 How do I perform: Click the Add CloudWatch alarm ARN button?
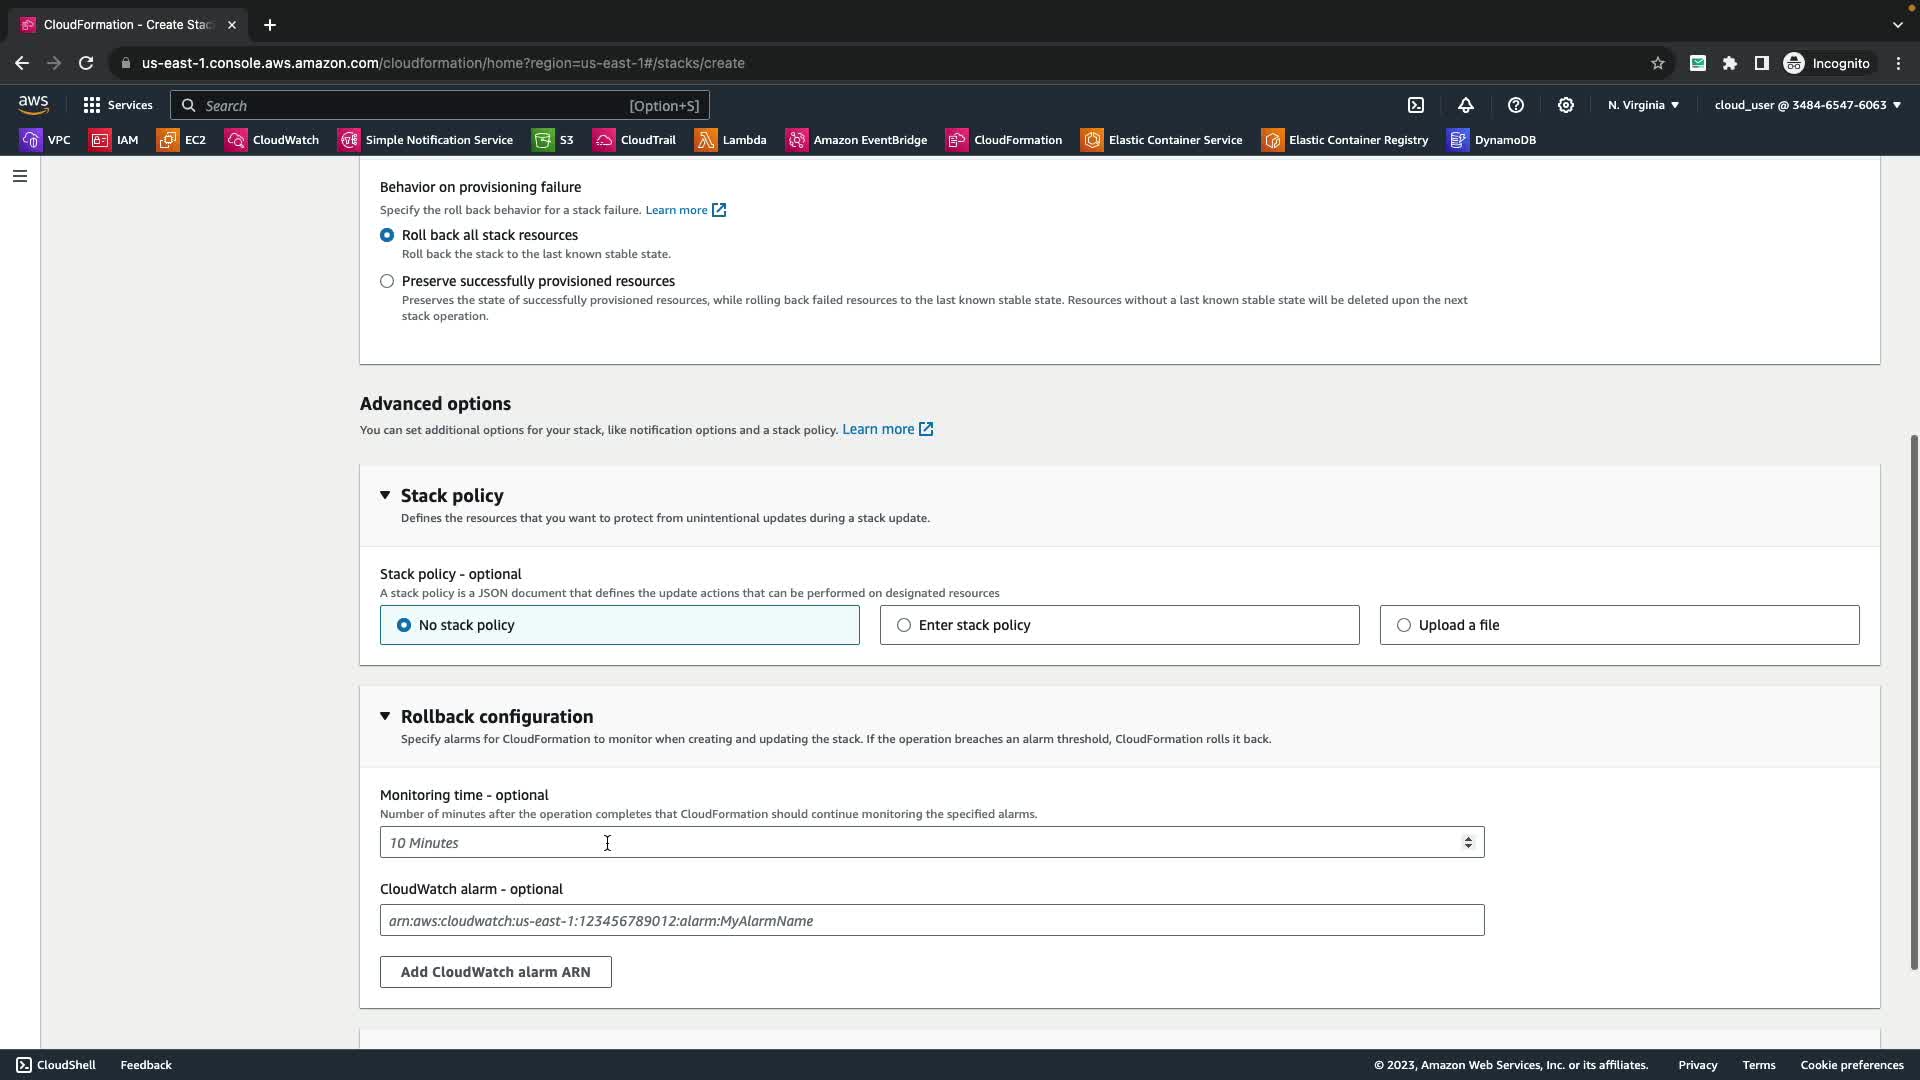click(x=495, y=972)
